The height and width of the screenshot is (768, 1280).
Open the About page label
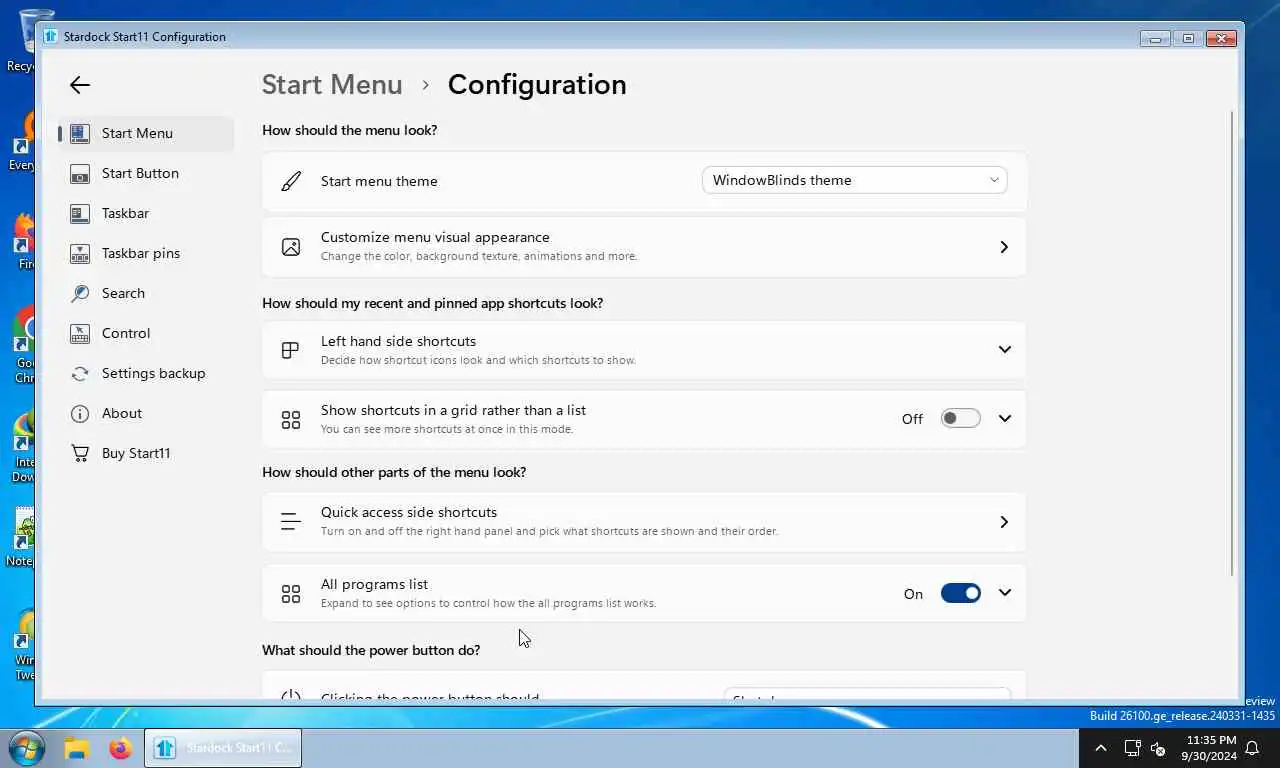122,413
